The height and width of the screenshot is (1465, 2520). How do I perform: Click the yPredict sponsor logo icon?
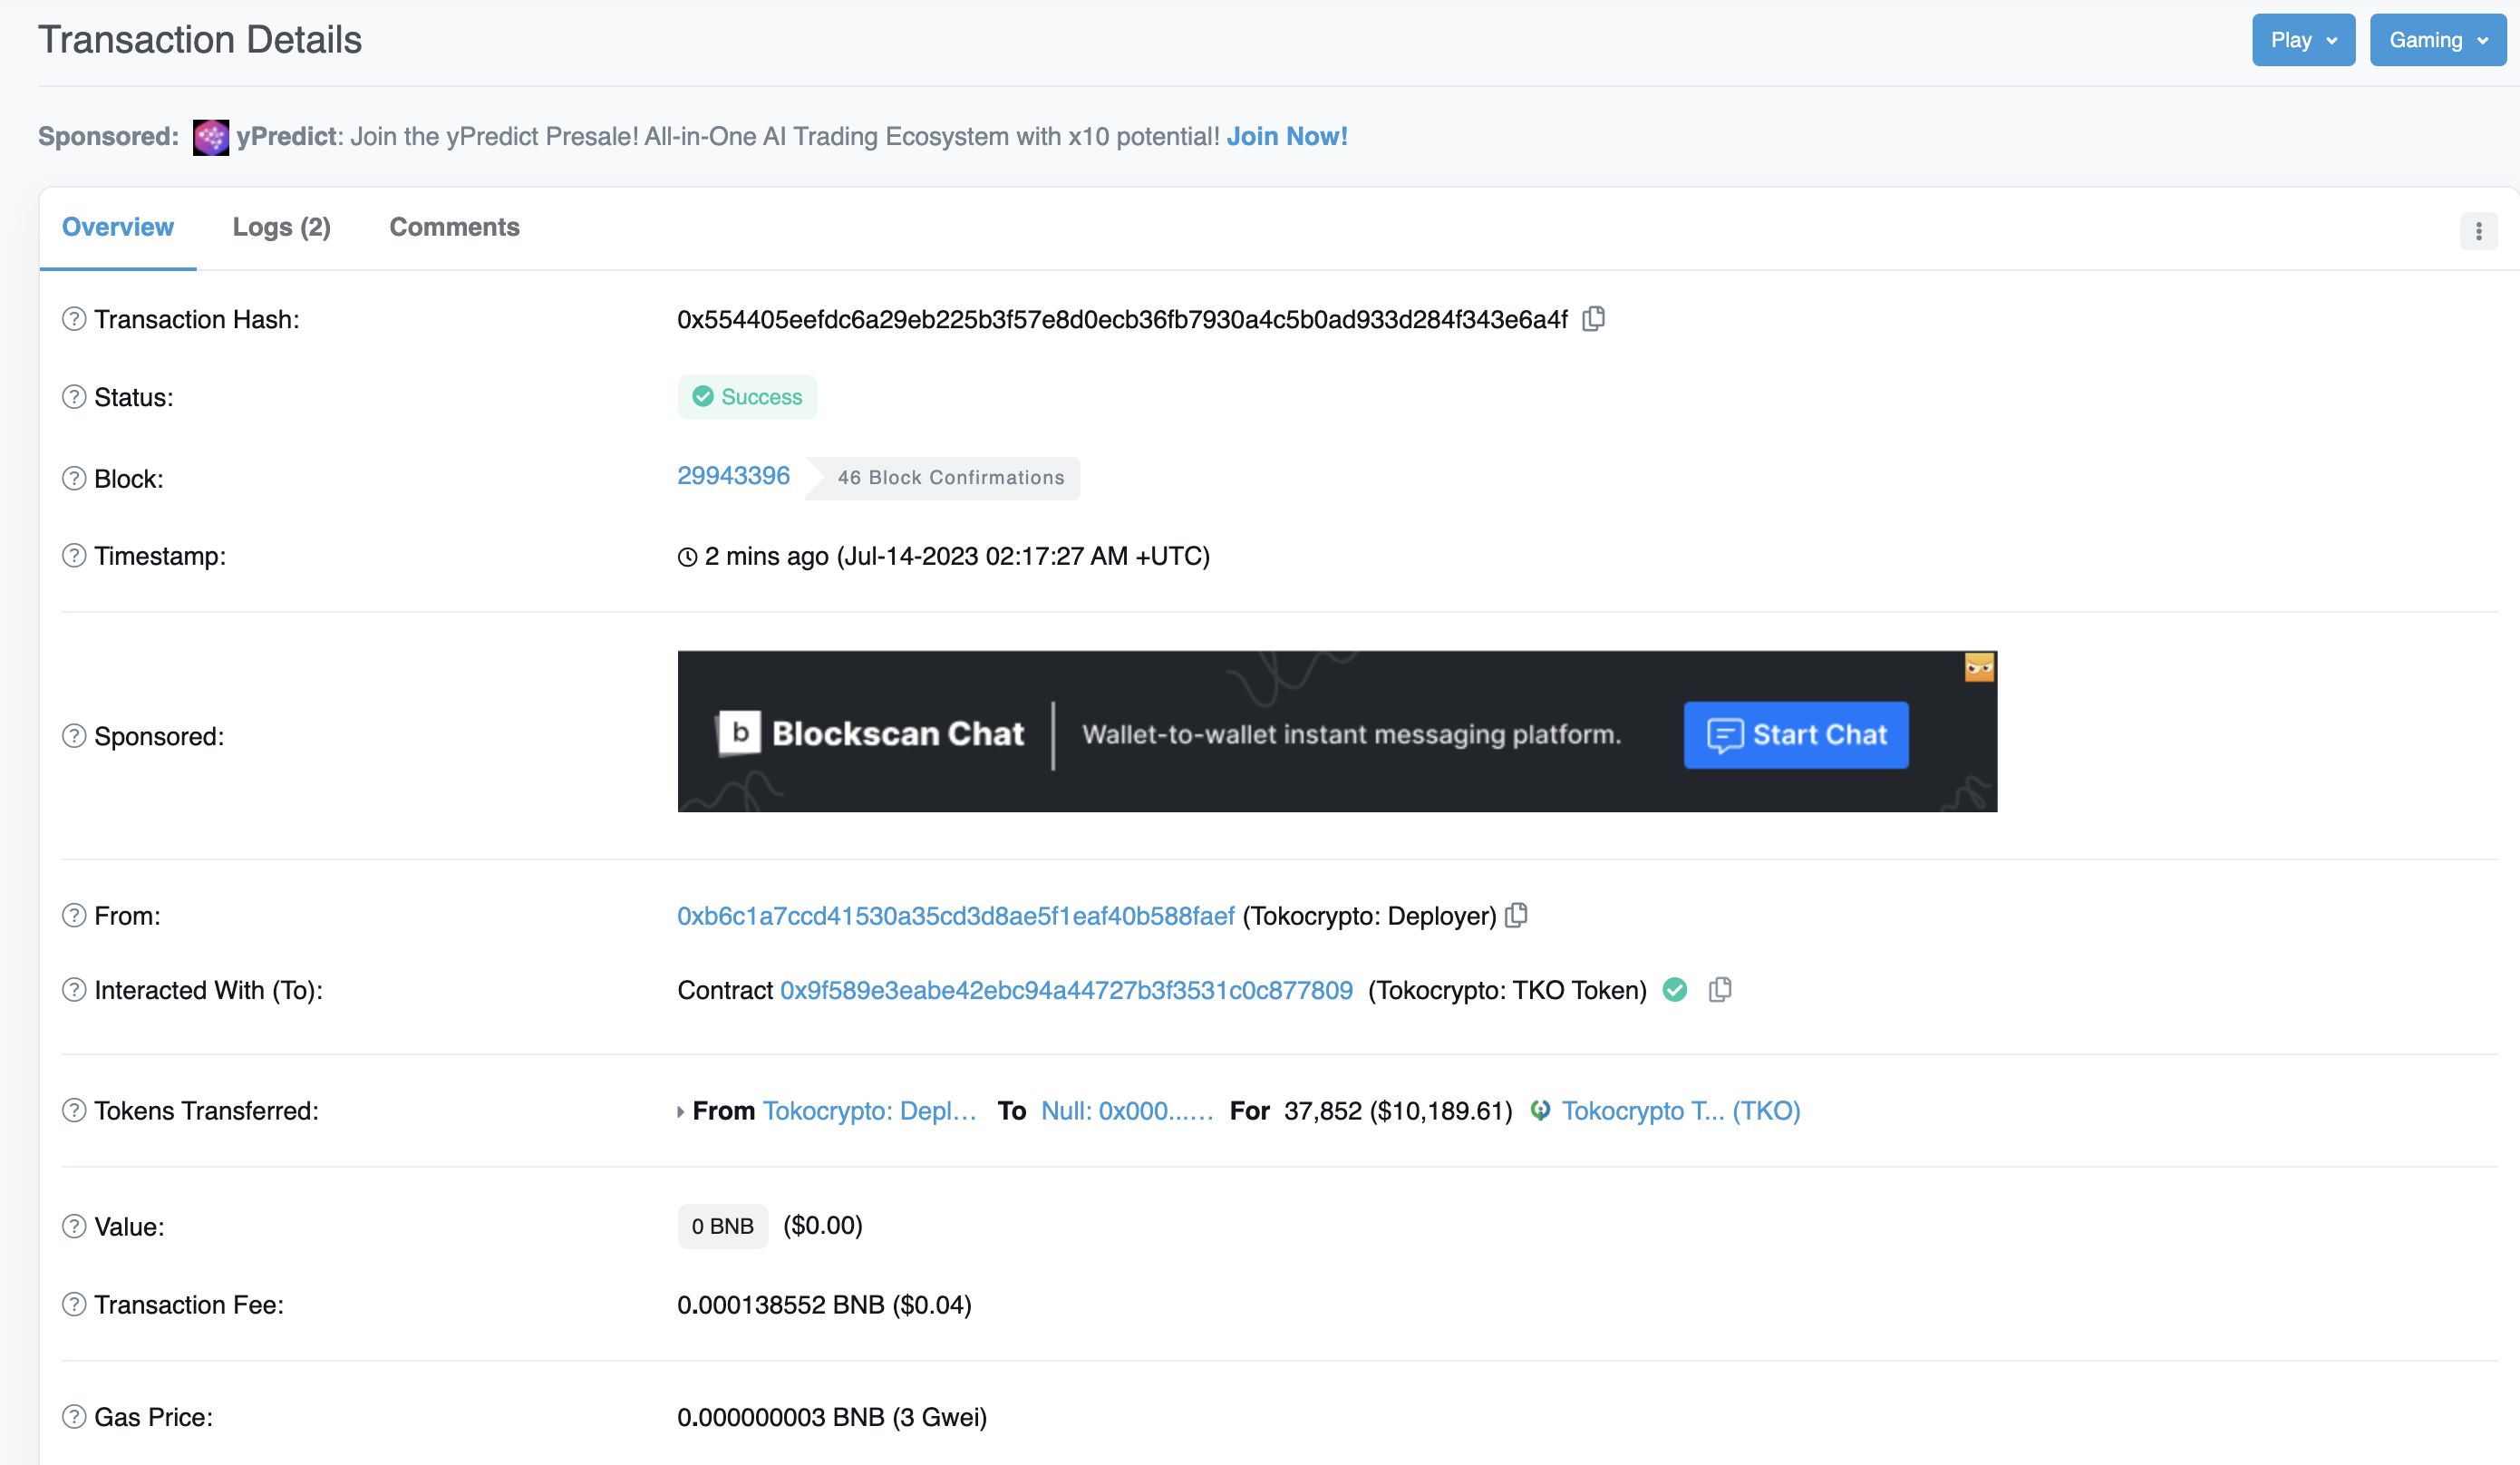211,137
